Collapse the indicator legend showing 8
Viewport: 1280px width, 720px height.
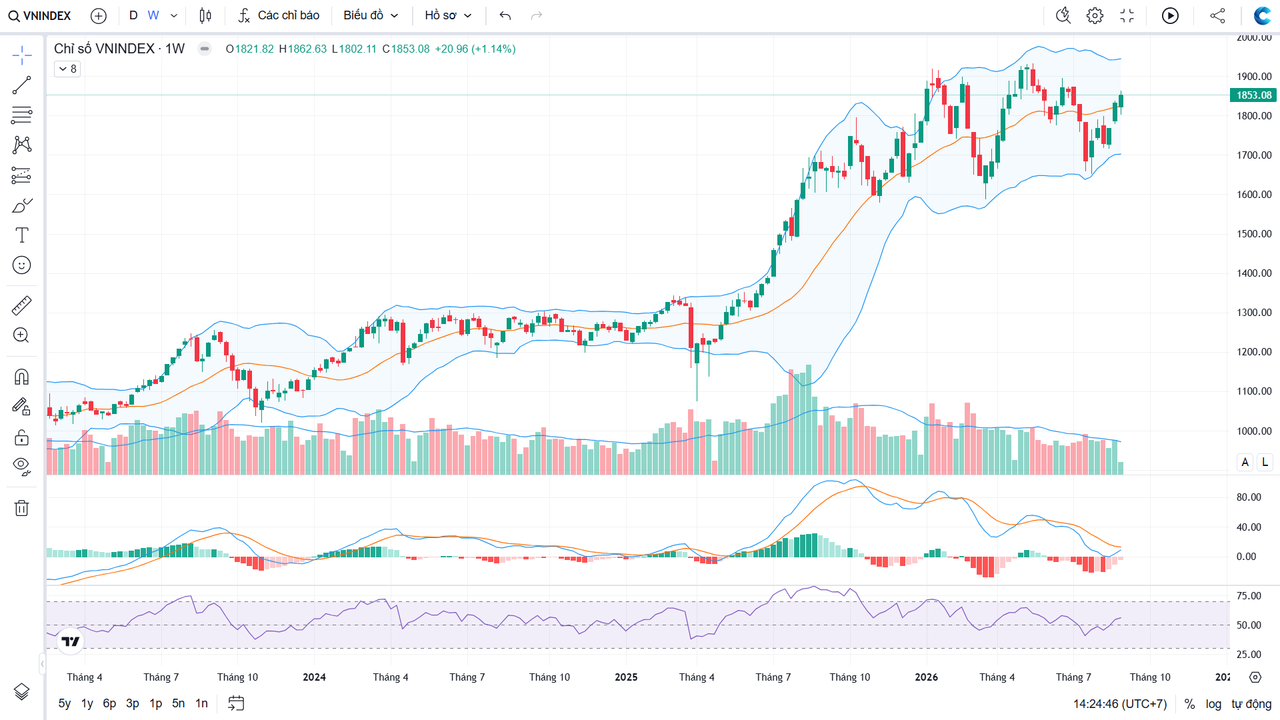pyautogui.click(x=67, y=69)
